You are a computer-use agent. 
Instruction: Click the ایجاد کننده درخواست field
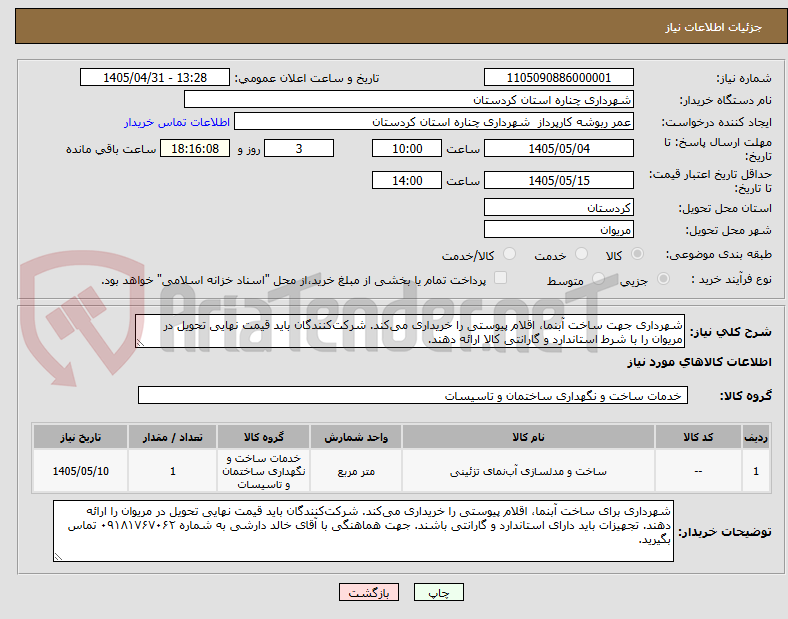[x=434, y=122]
